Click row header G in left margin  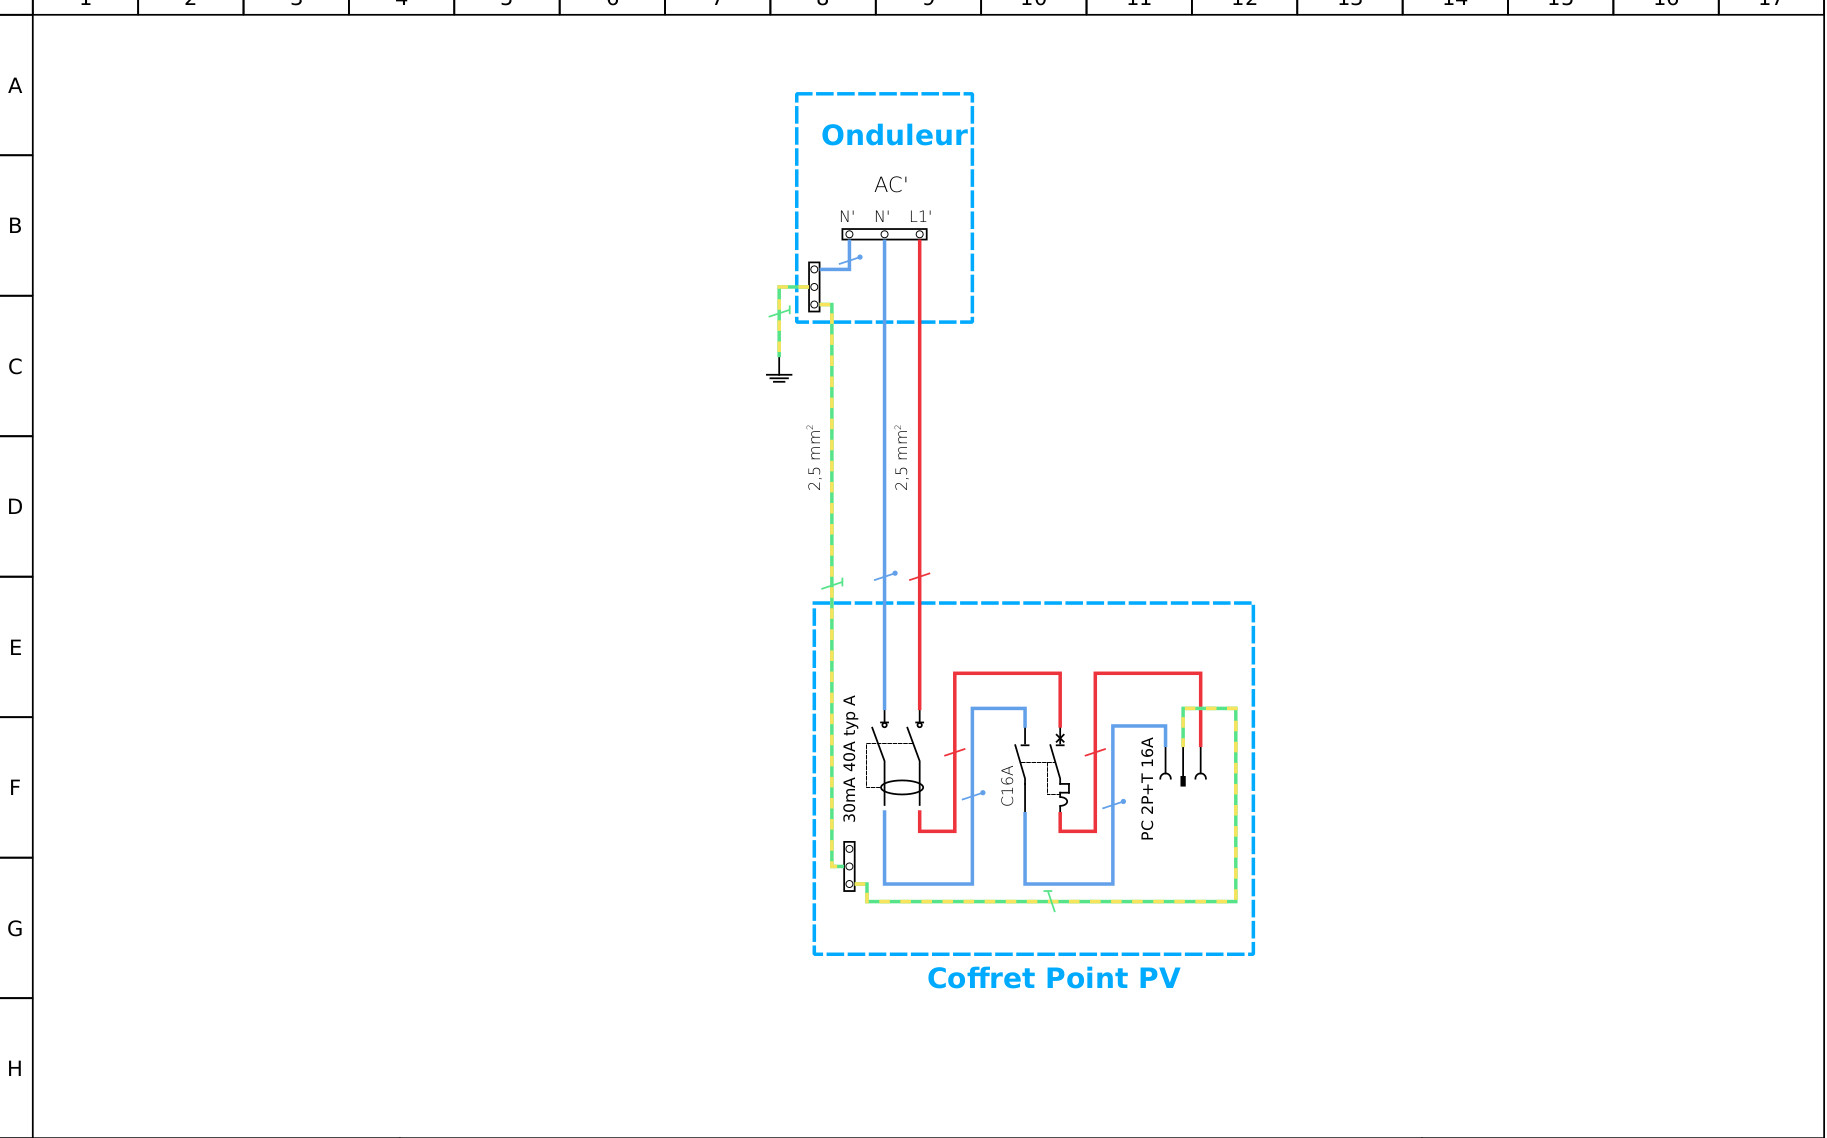(15, 928)
